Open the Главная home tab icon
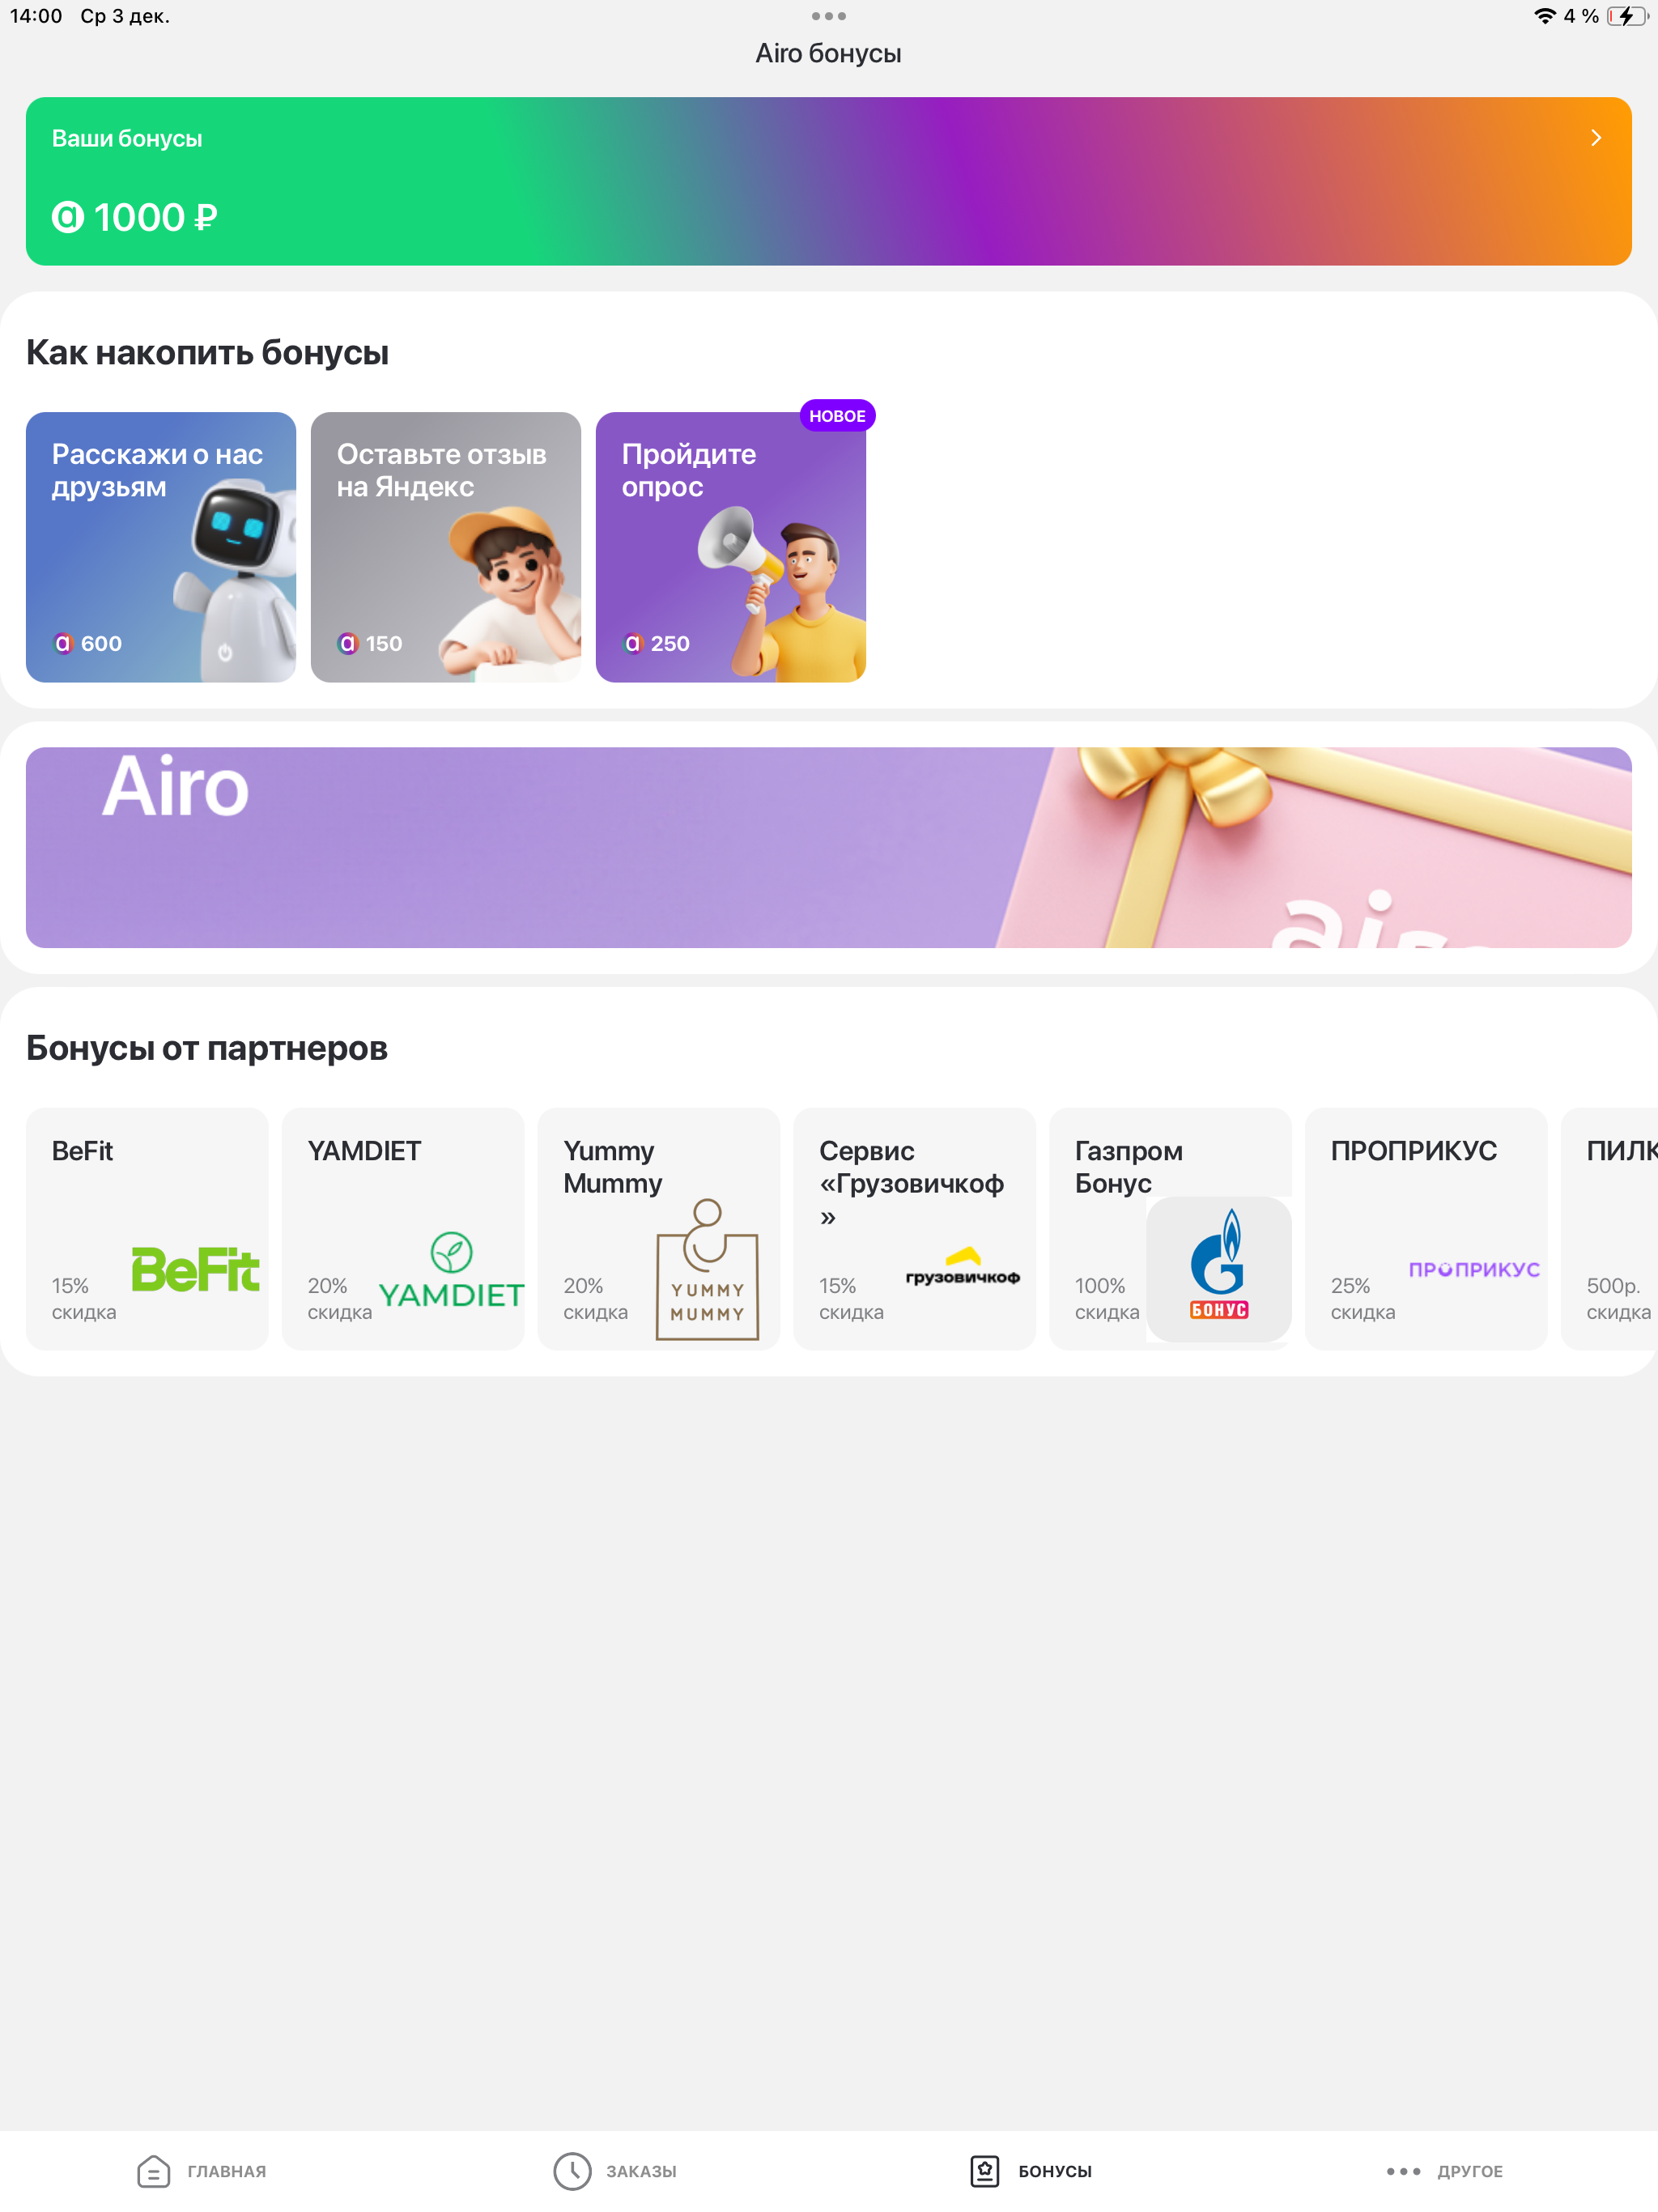Viewport: 1658px width, 2212px height. click(x=153, y=2171)
